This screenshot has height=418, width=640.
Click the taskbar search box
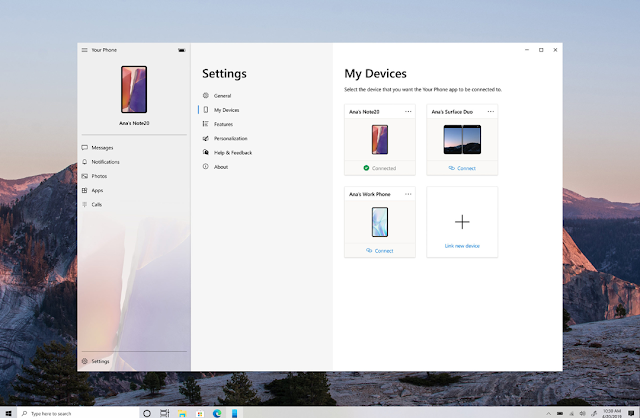(78, 413)
